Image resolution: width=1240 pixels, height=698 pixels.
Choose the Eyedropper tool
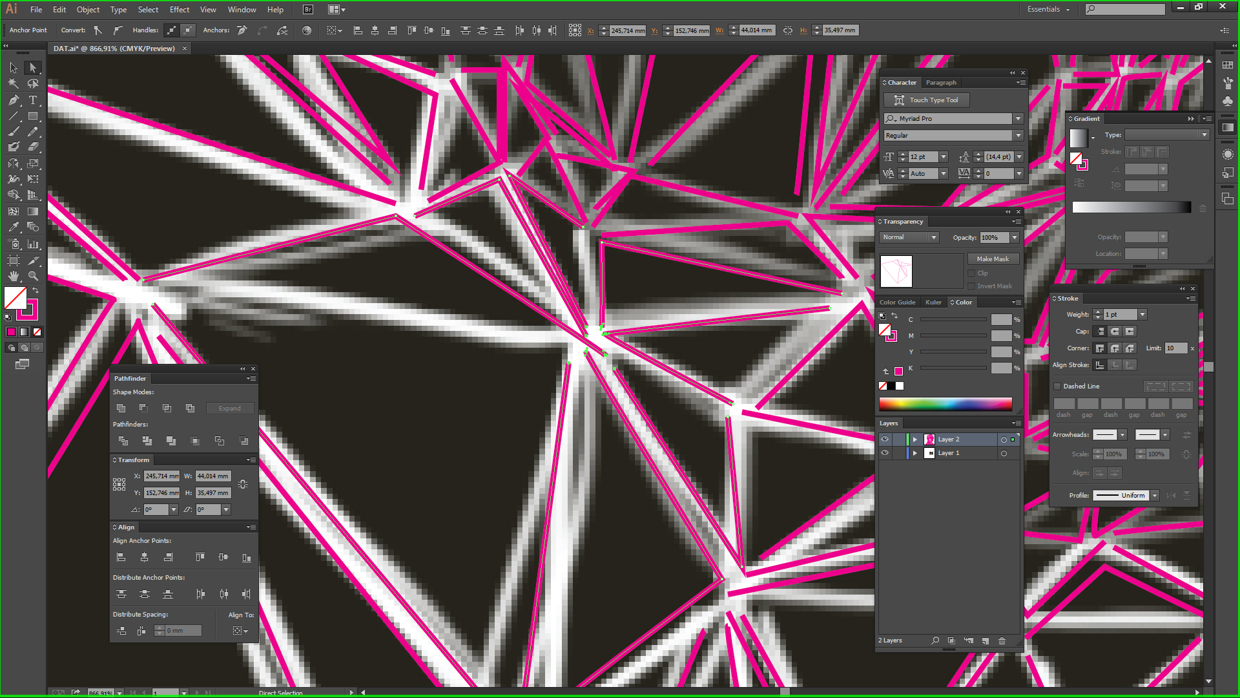(x=14, y=228)
